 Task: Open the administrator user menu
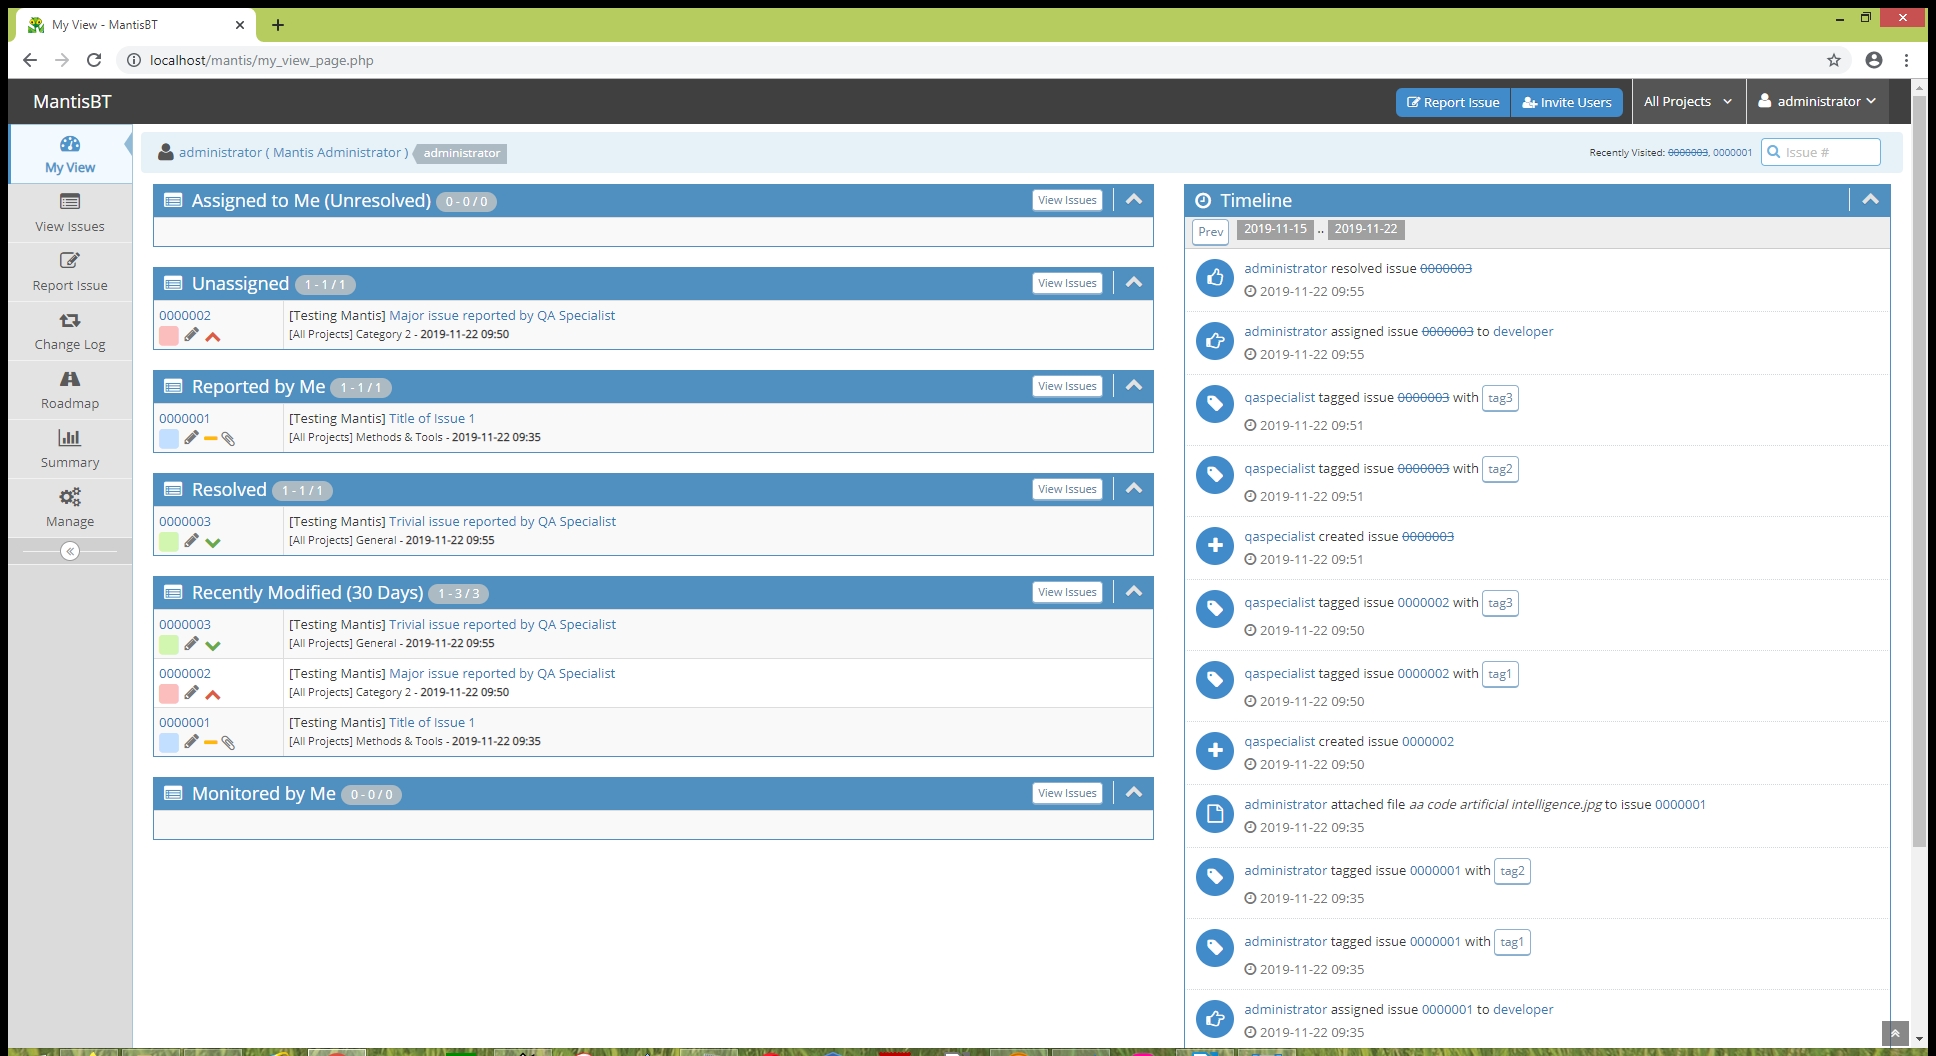(1816, 102)
